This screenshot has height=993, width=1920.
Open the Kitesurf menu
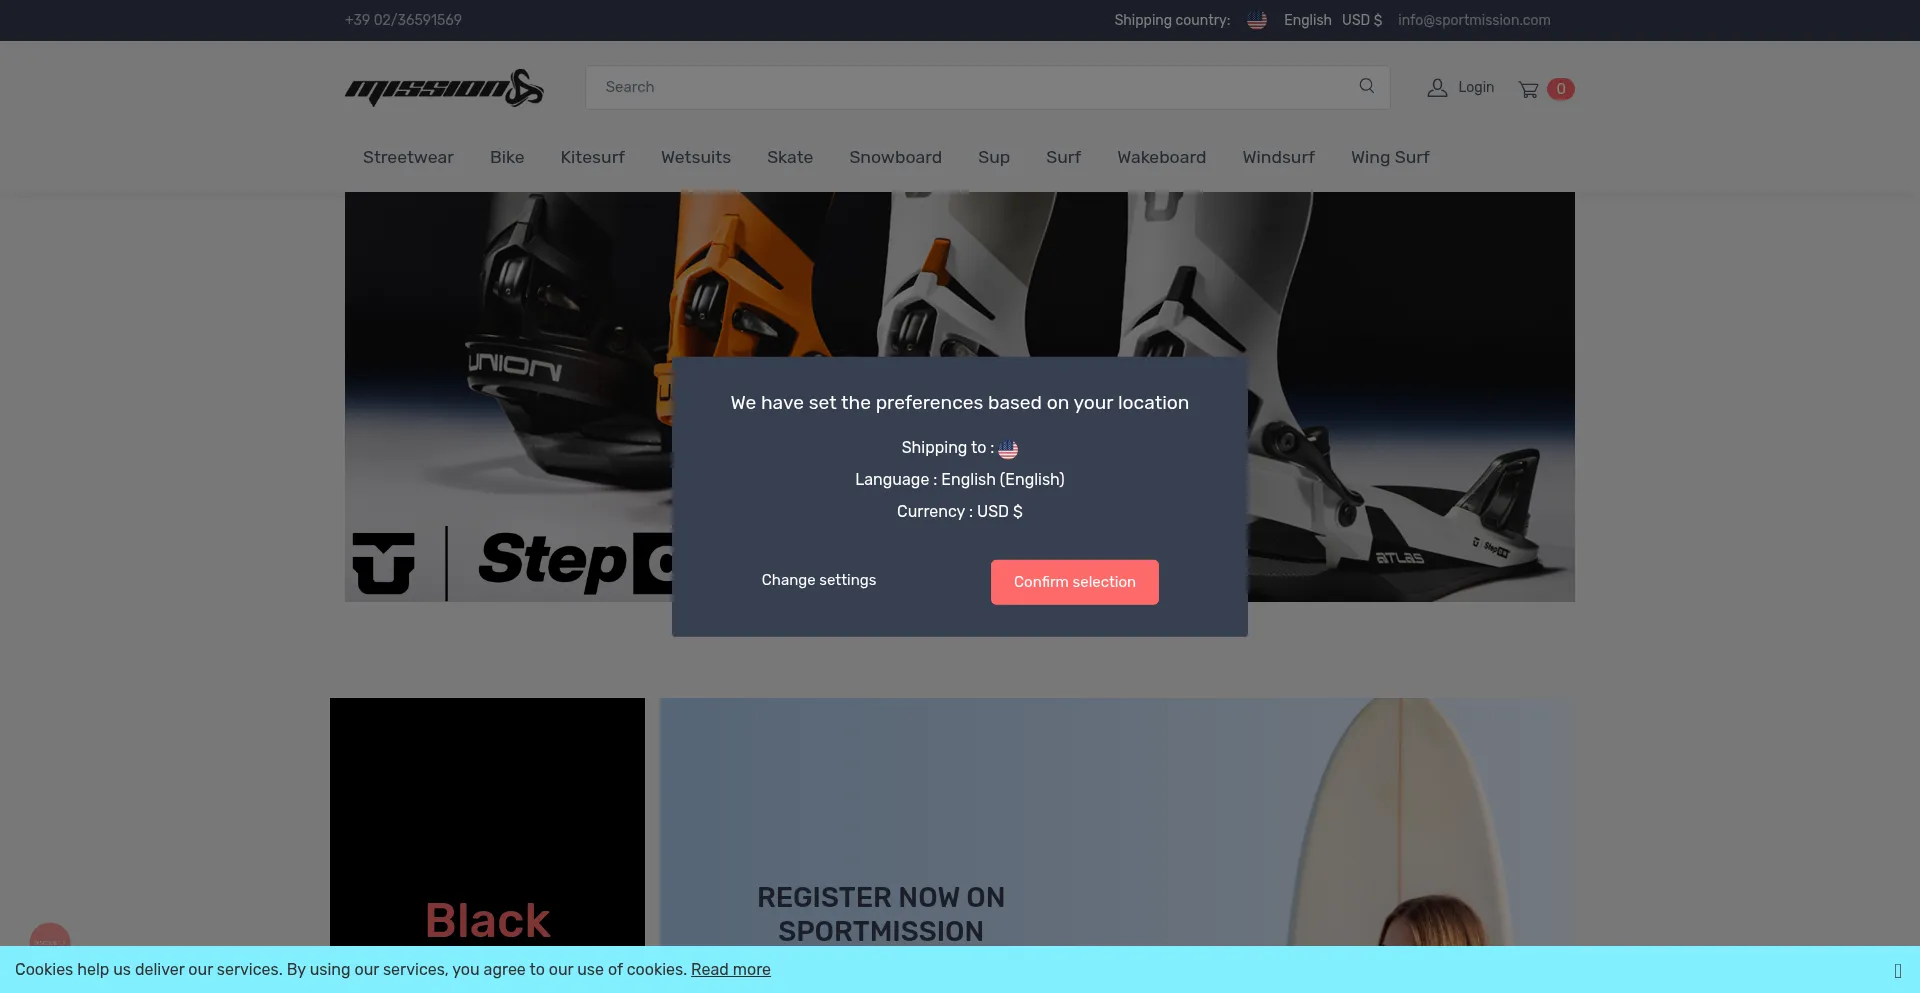tap(592, 157)
